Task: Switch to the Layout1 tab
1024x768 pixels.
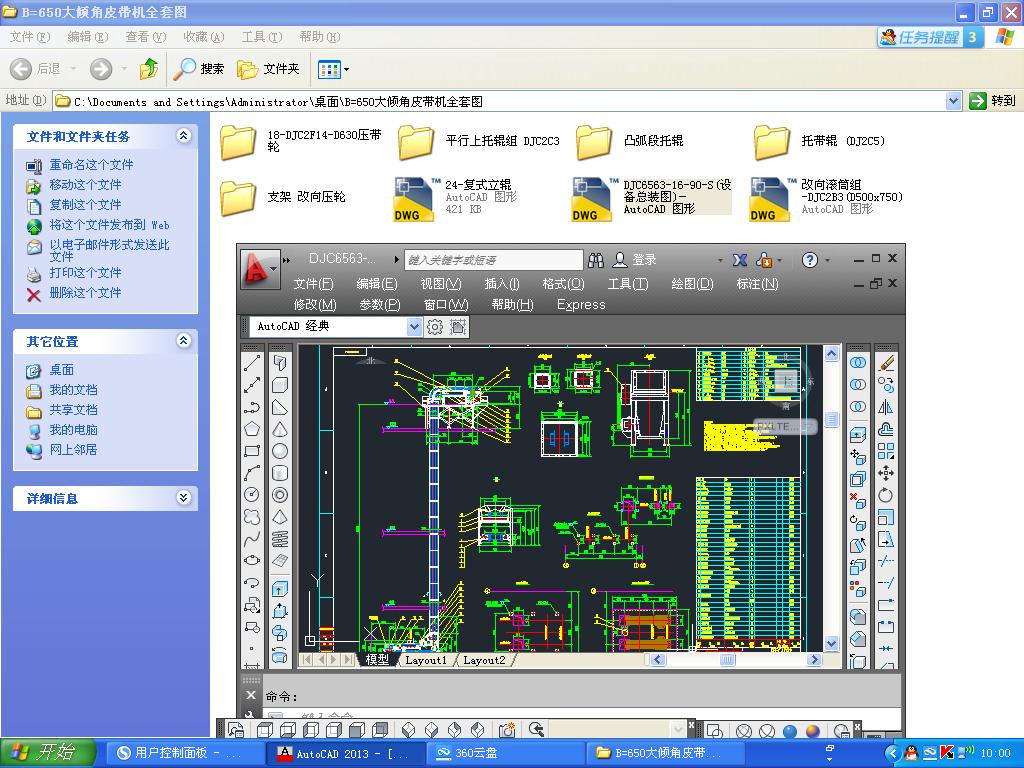Action: coord(426,660)
